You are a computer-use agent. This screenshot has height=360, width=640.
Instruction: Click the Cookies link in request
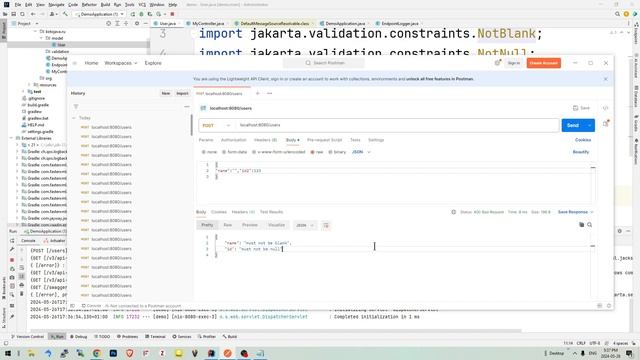583,140
